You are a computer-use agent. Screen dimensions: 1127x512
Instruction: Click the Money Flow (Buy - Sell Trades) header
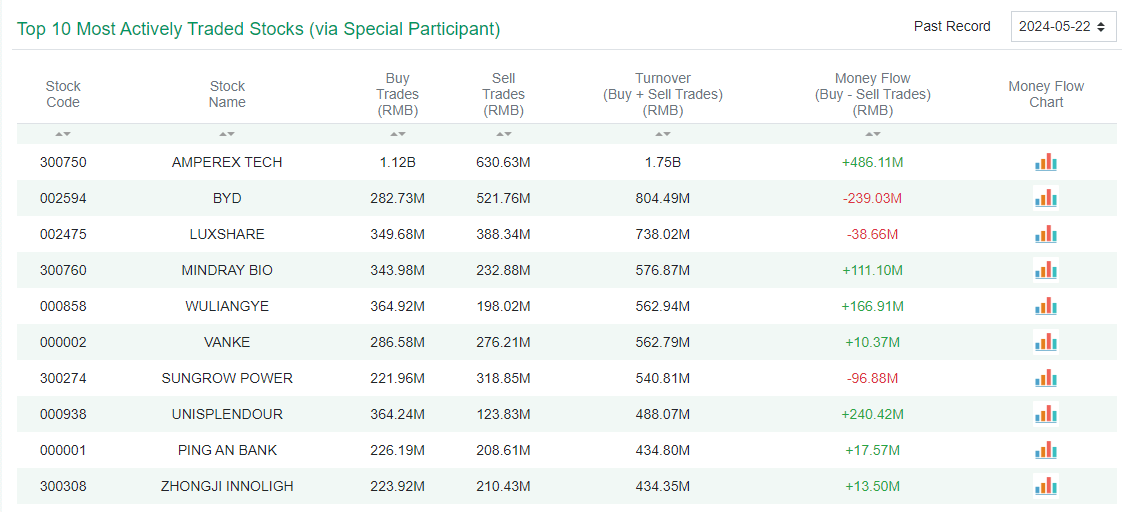[x=873, y=94]
